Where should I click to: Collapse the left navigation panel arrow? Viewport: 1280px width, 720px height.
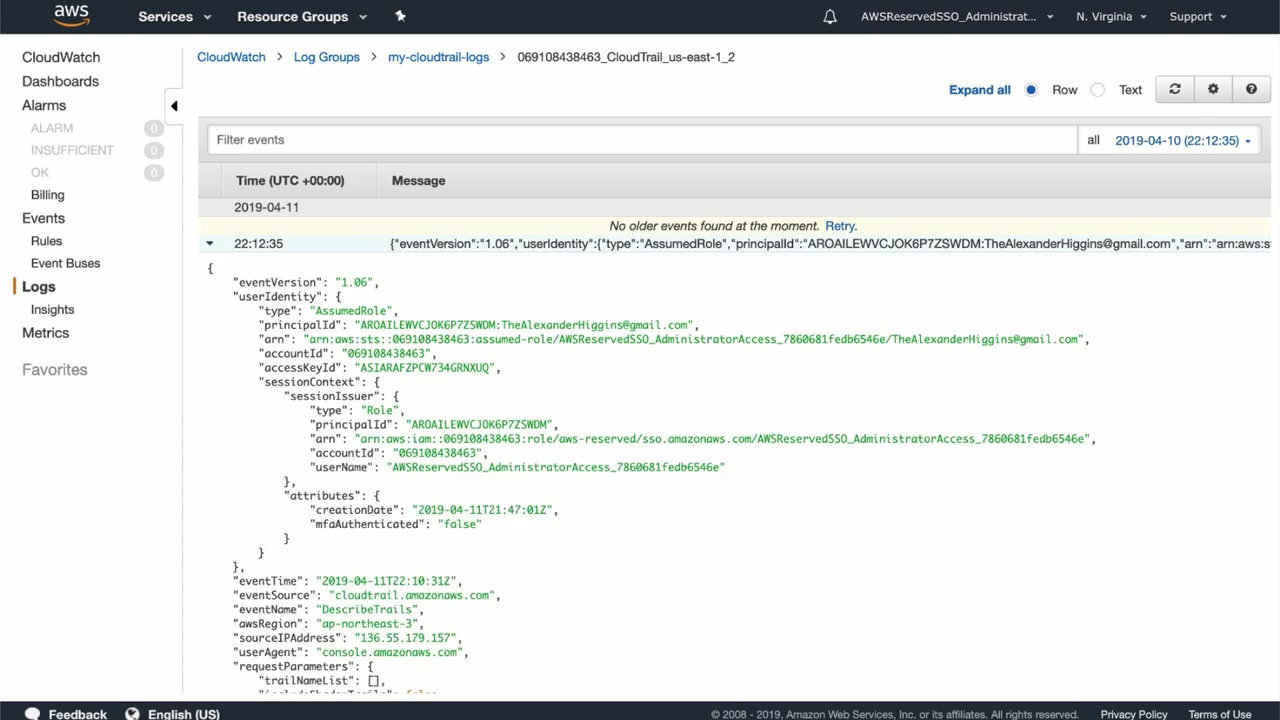[174, 106]
